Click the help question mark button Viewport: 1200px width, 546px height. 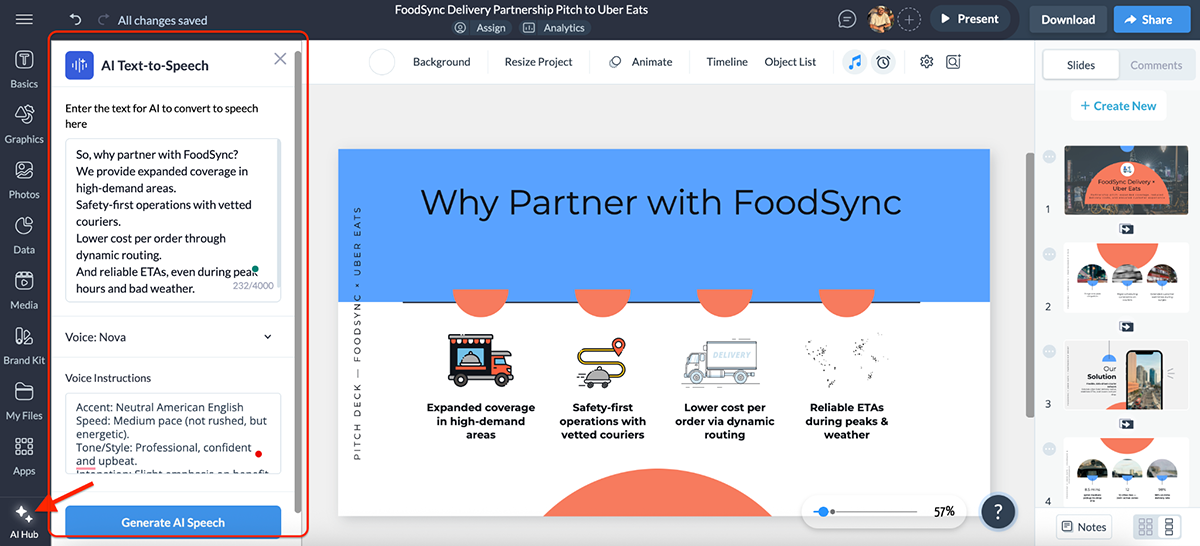[998, 511]
